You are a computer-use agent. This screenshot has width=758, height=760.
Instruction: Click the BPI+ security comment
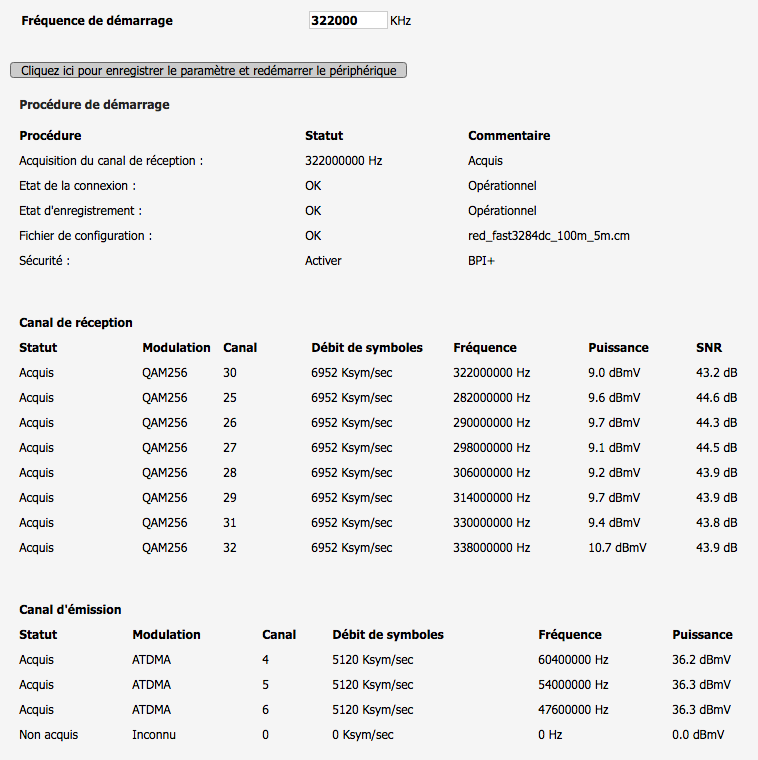click(482, 261)
